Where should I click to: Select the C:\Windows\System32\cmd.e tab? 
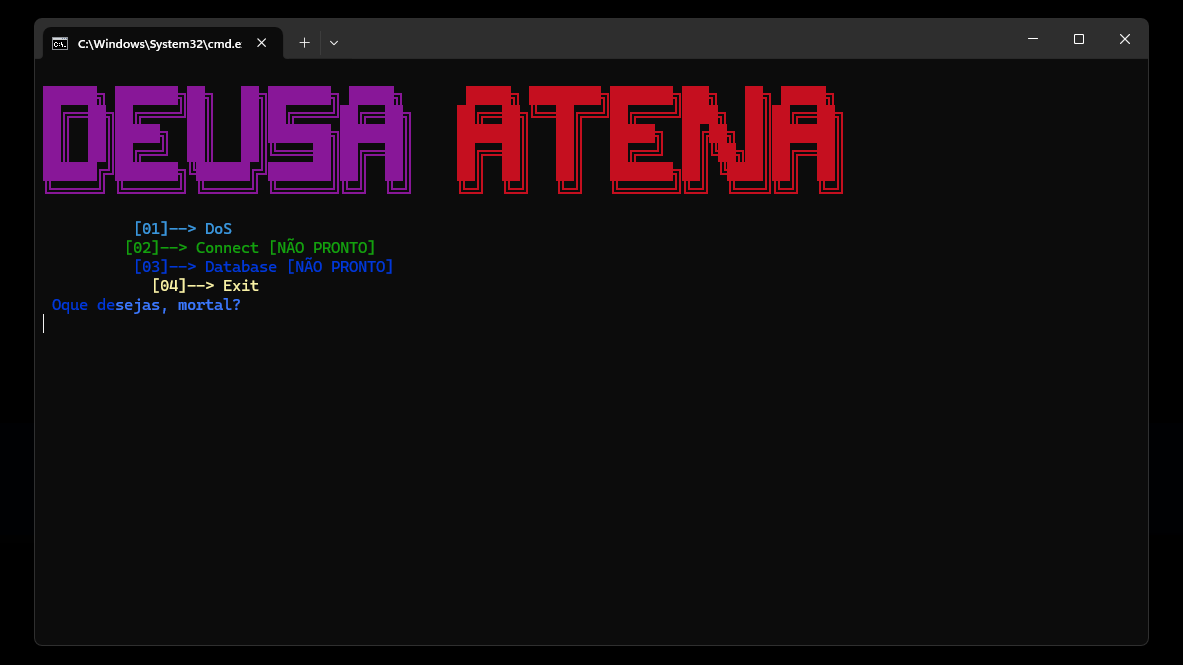tap(160, 42)
